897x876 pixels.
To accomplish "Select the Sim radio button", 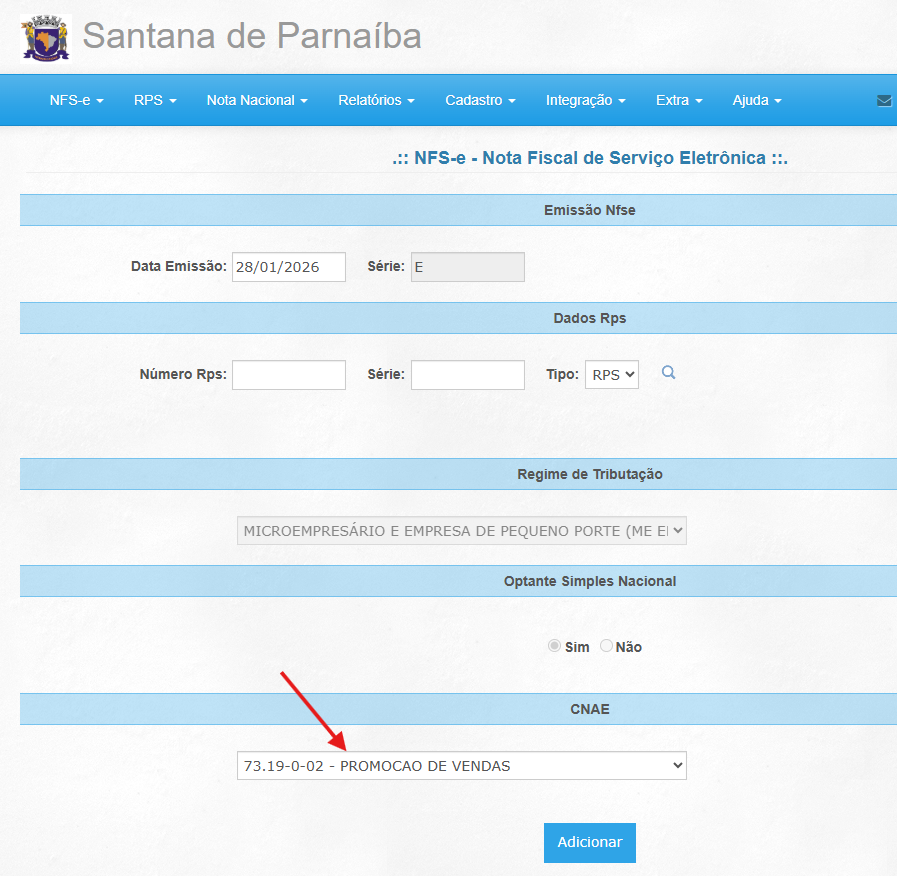I will point(554,646).
